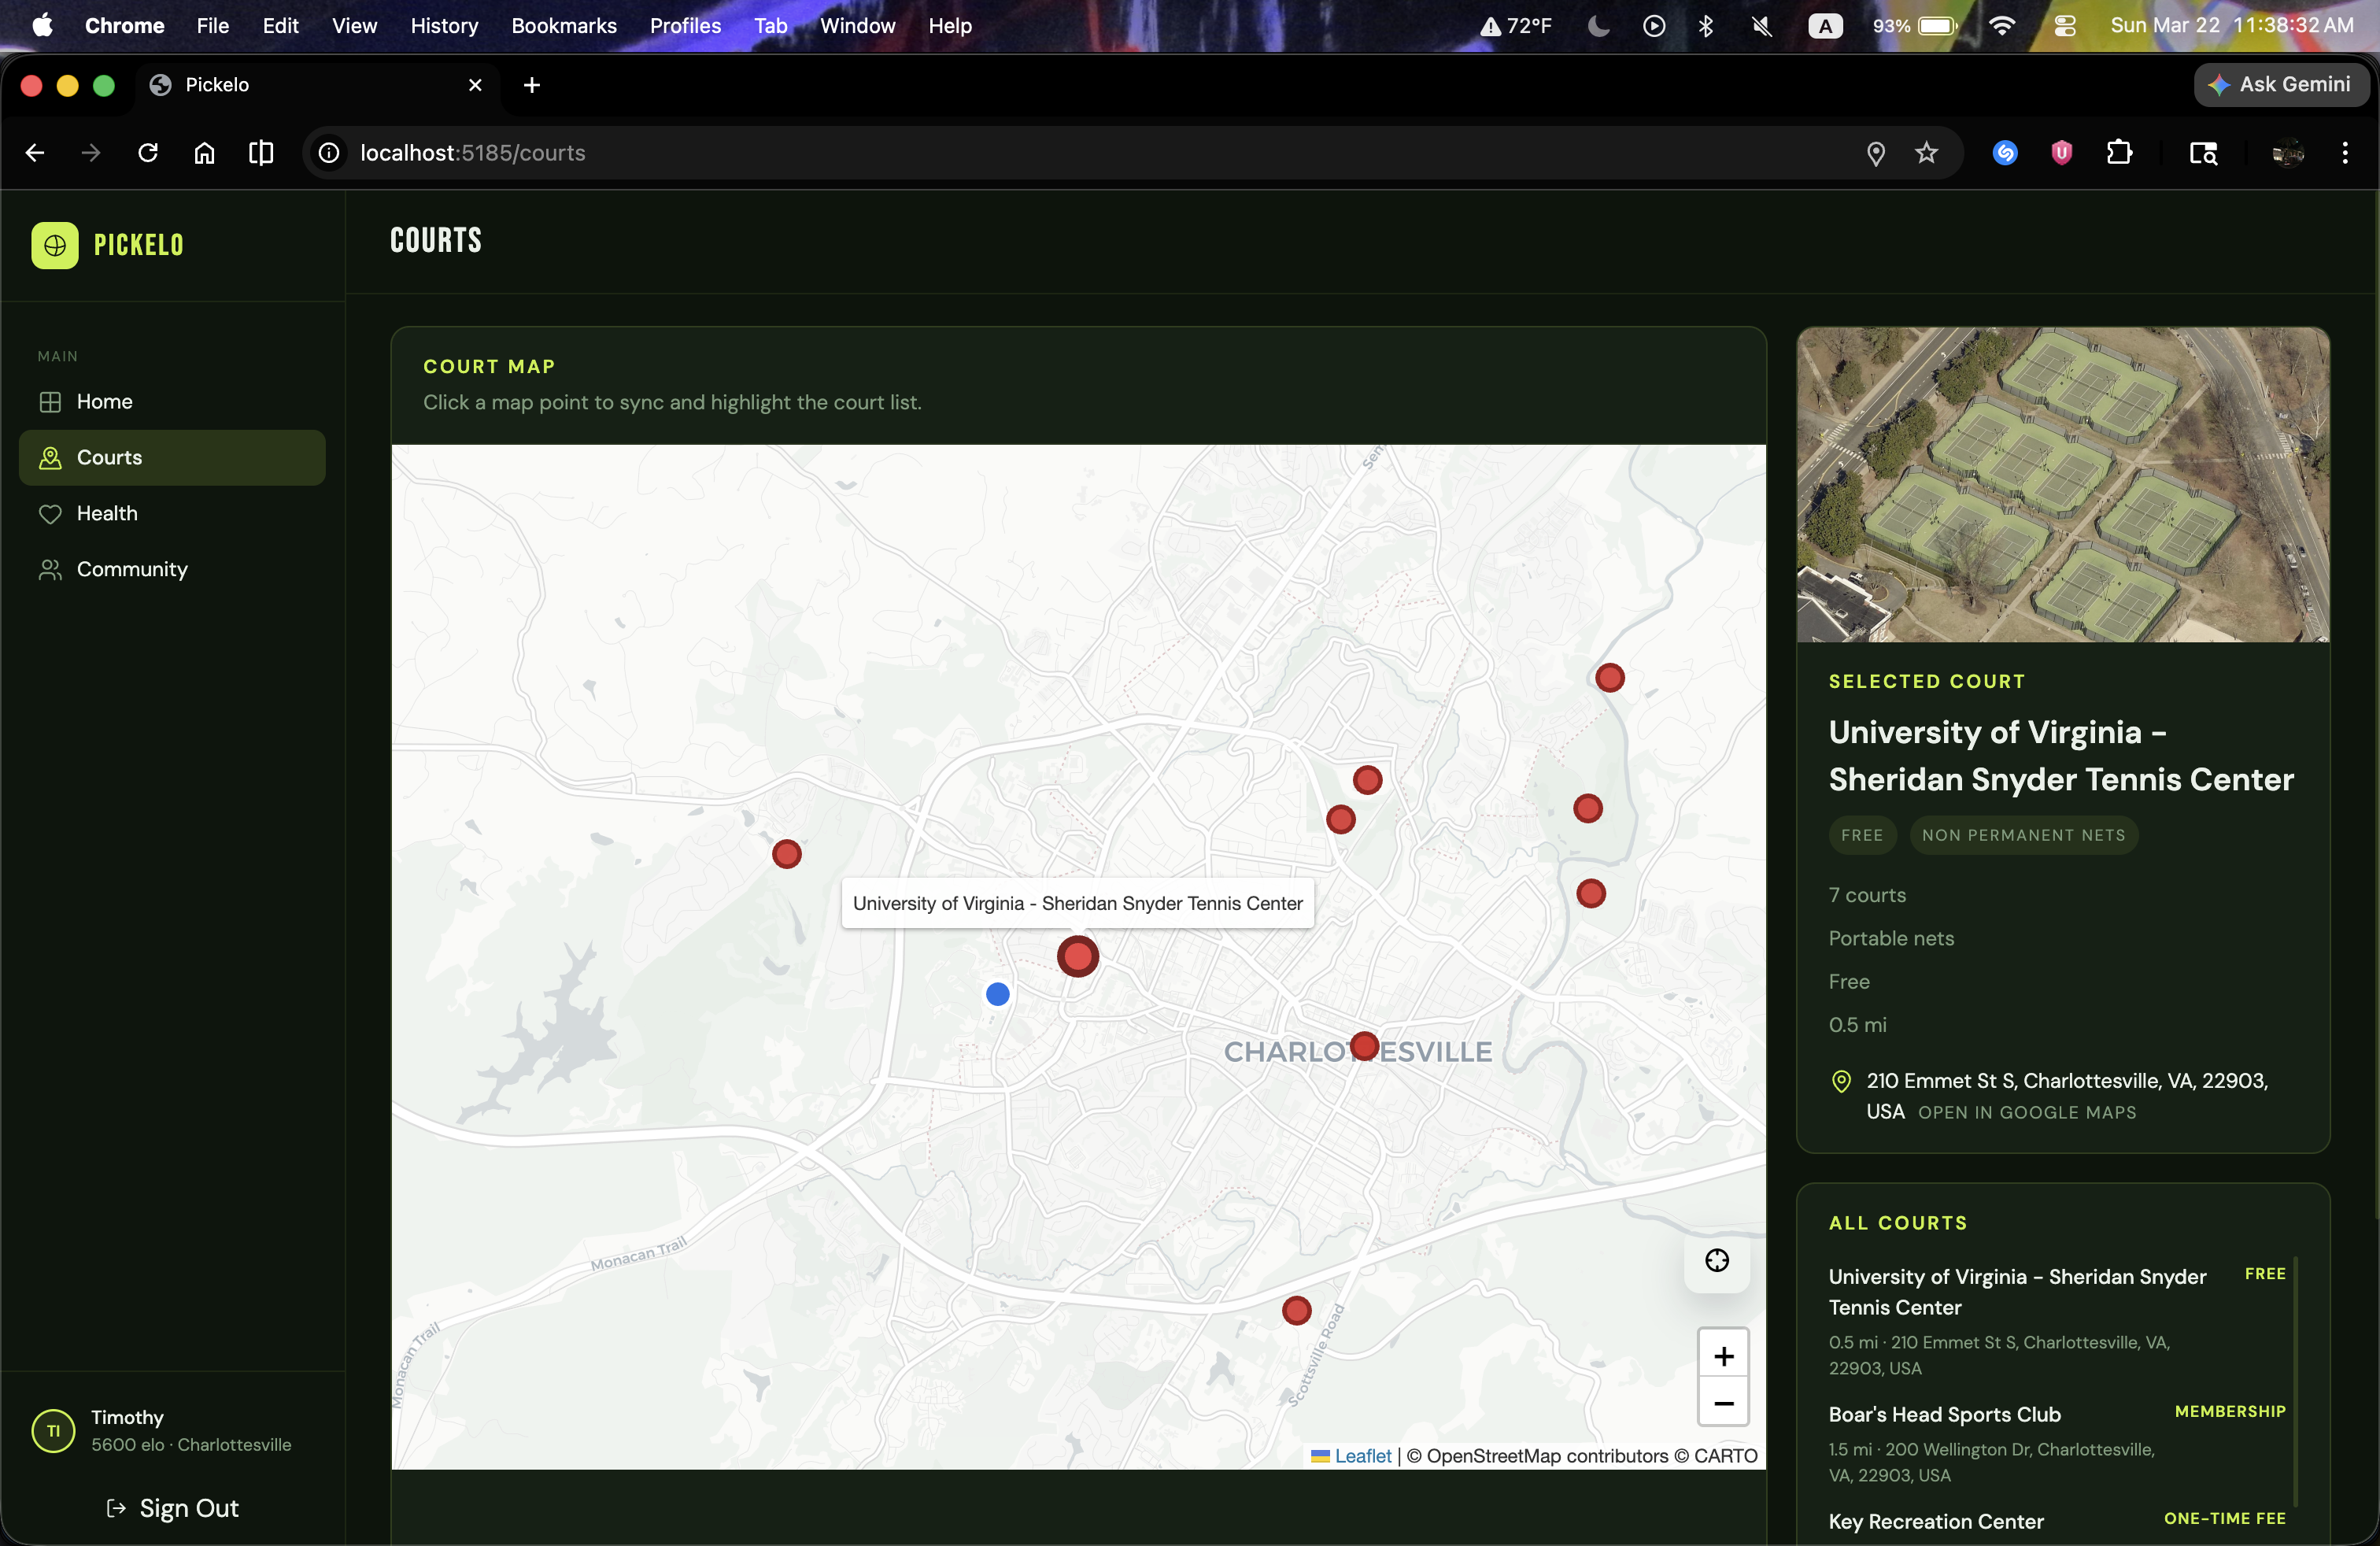Bookmark page with the star icon
This screenshot has height=1546, width=2380.
click(x=1926, y=153)
